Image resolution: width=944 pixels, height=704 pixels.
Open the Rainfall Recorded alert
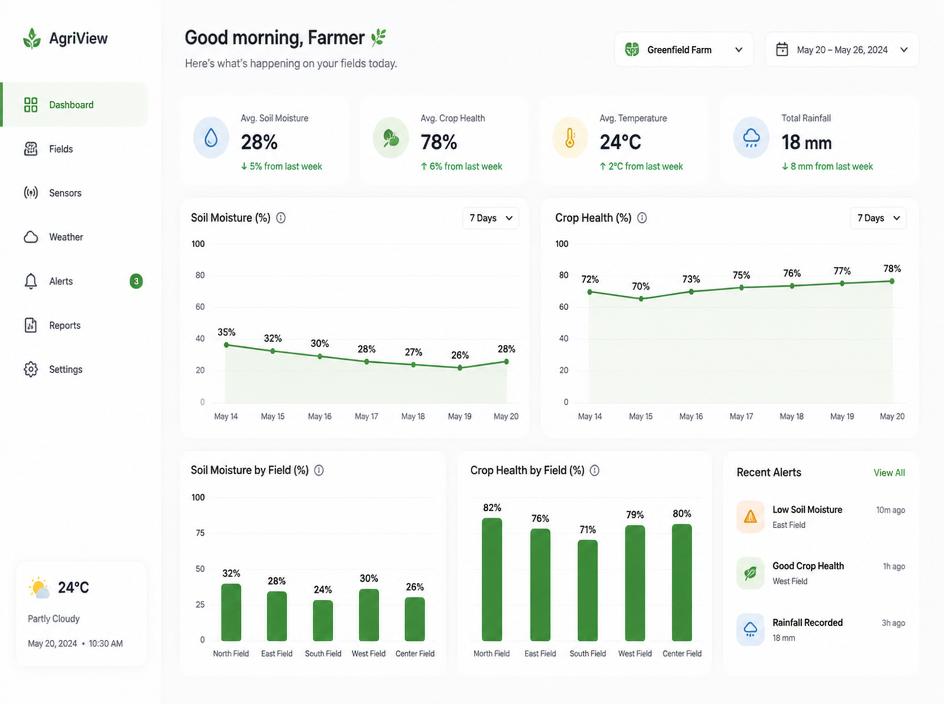click(x=821, y=630)
